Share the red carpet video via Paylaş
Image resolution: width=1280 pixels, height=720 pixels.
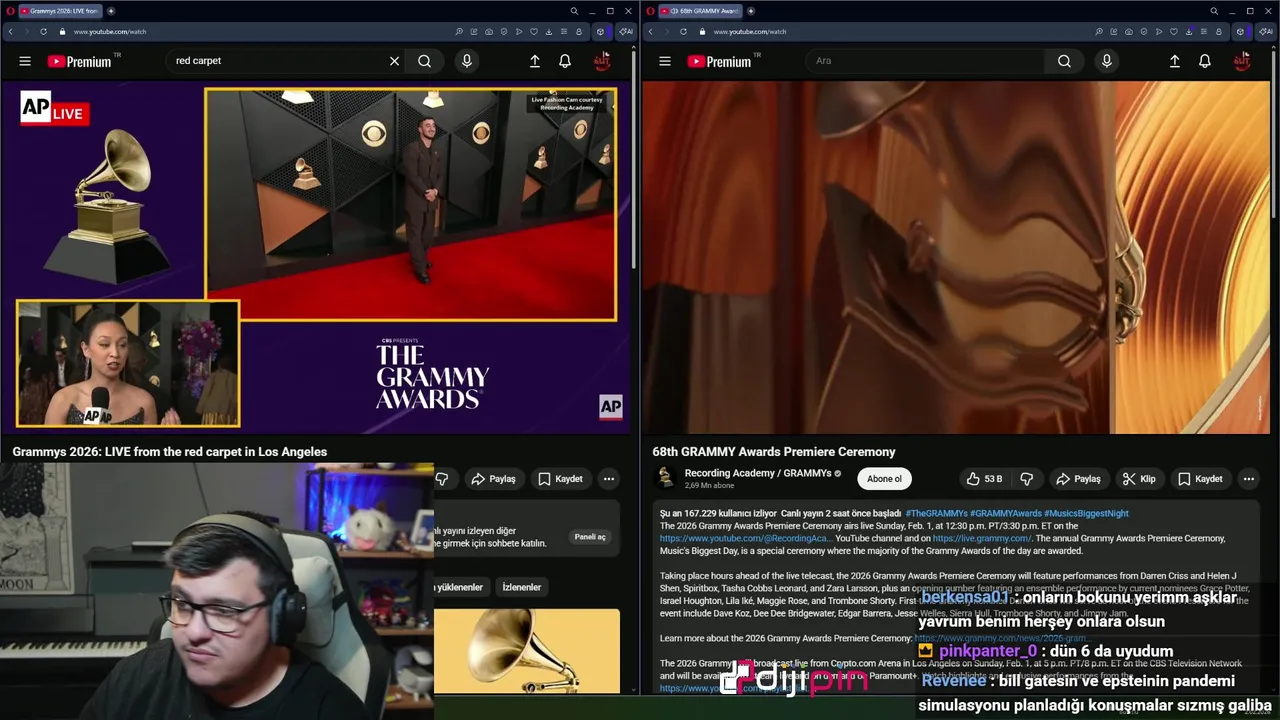pos(494,479)
